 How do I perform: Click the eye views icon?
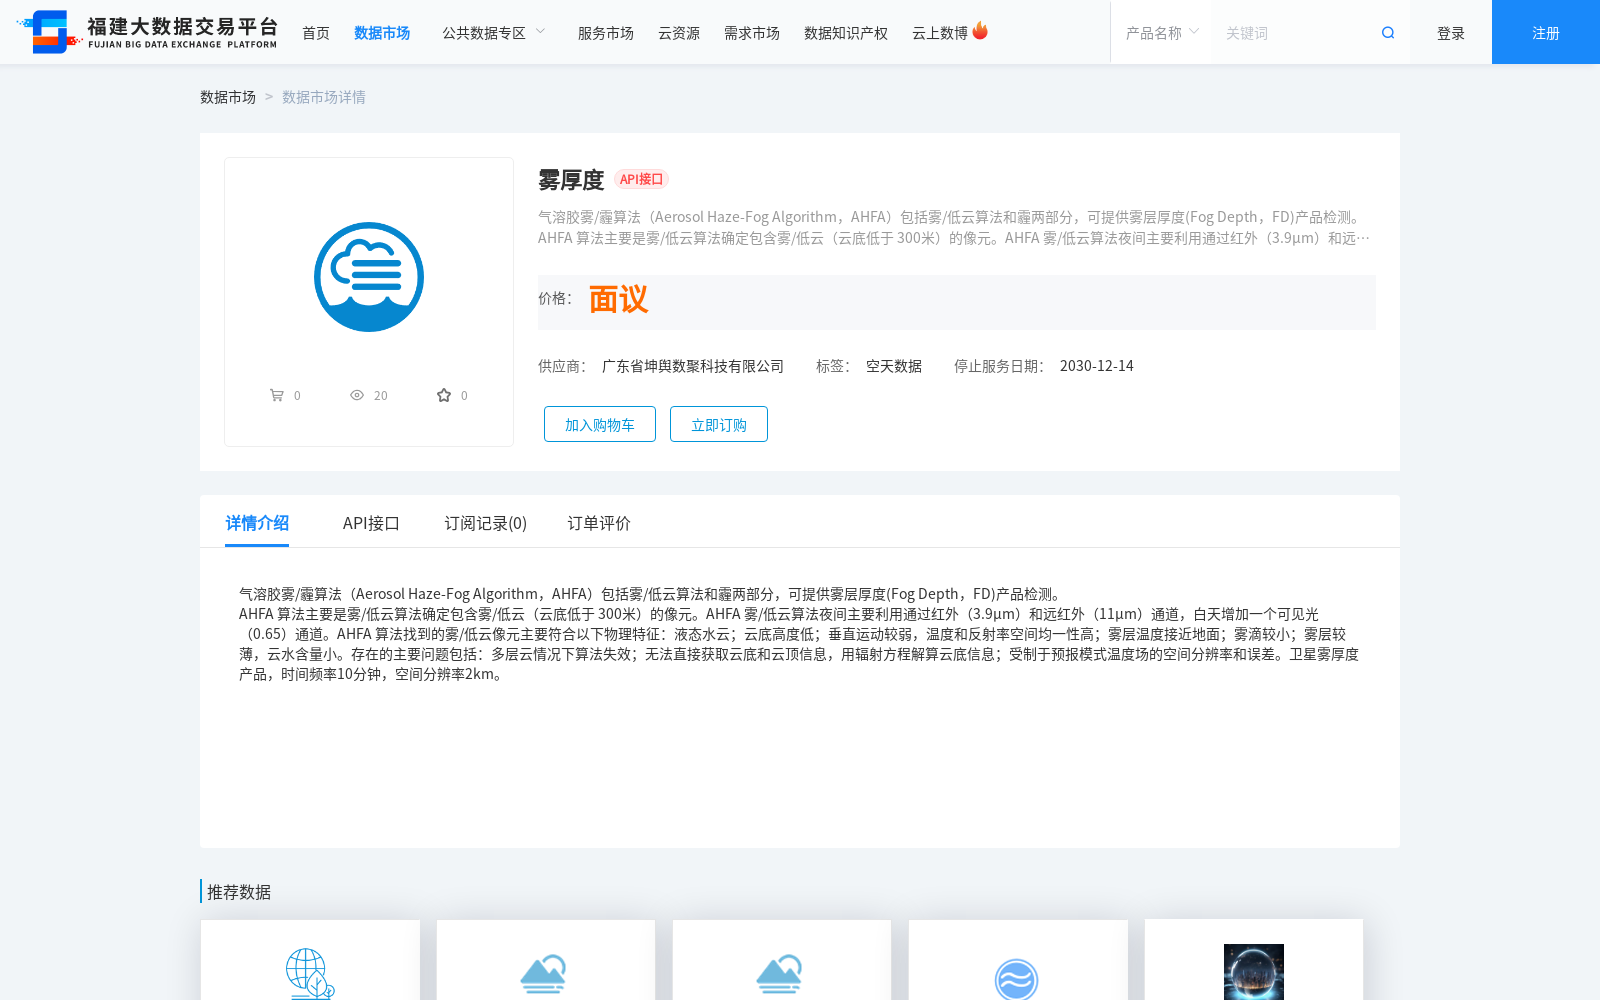tap(357, 395)
